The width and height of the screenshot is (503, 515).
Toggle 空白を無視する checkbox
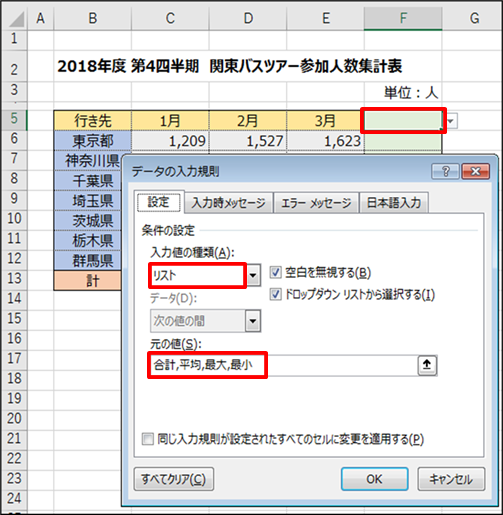coord(275,272)
